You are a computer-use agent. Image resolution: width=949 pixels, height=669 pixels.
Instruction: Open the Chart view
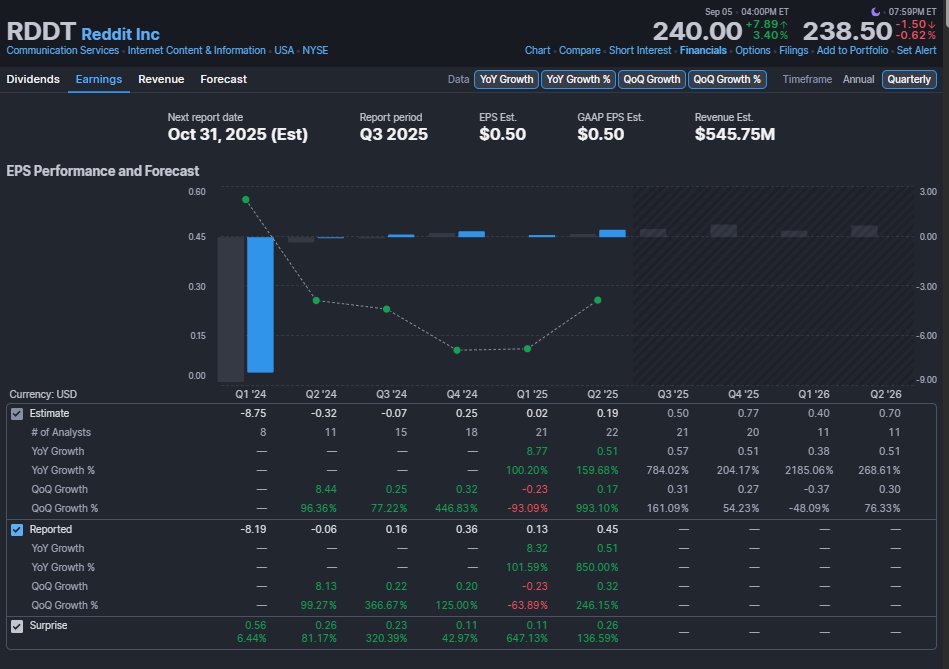tap(537, 50)
